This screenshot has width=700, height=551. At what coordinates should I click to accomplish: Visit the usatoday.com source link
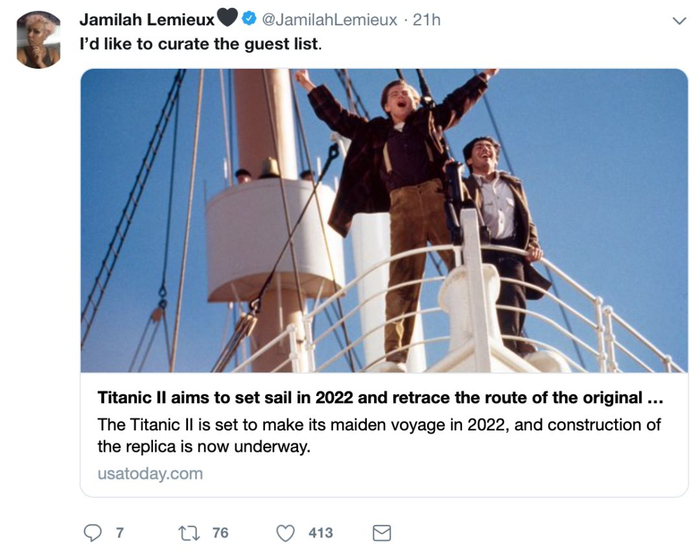pyautogui.click(x=150, y=473)
